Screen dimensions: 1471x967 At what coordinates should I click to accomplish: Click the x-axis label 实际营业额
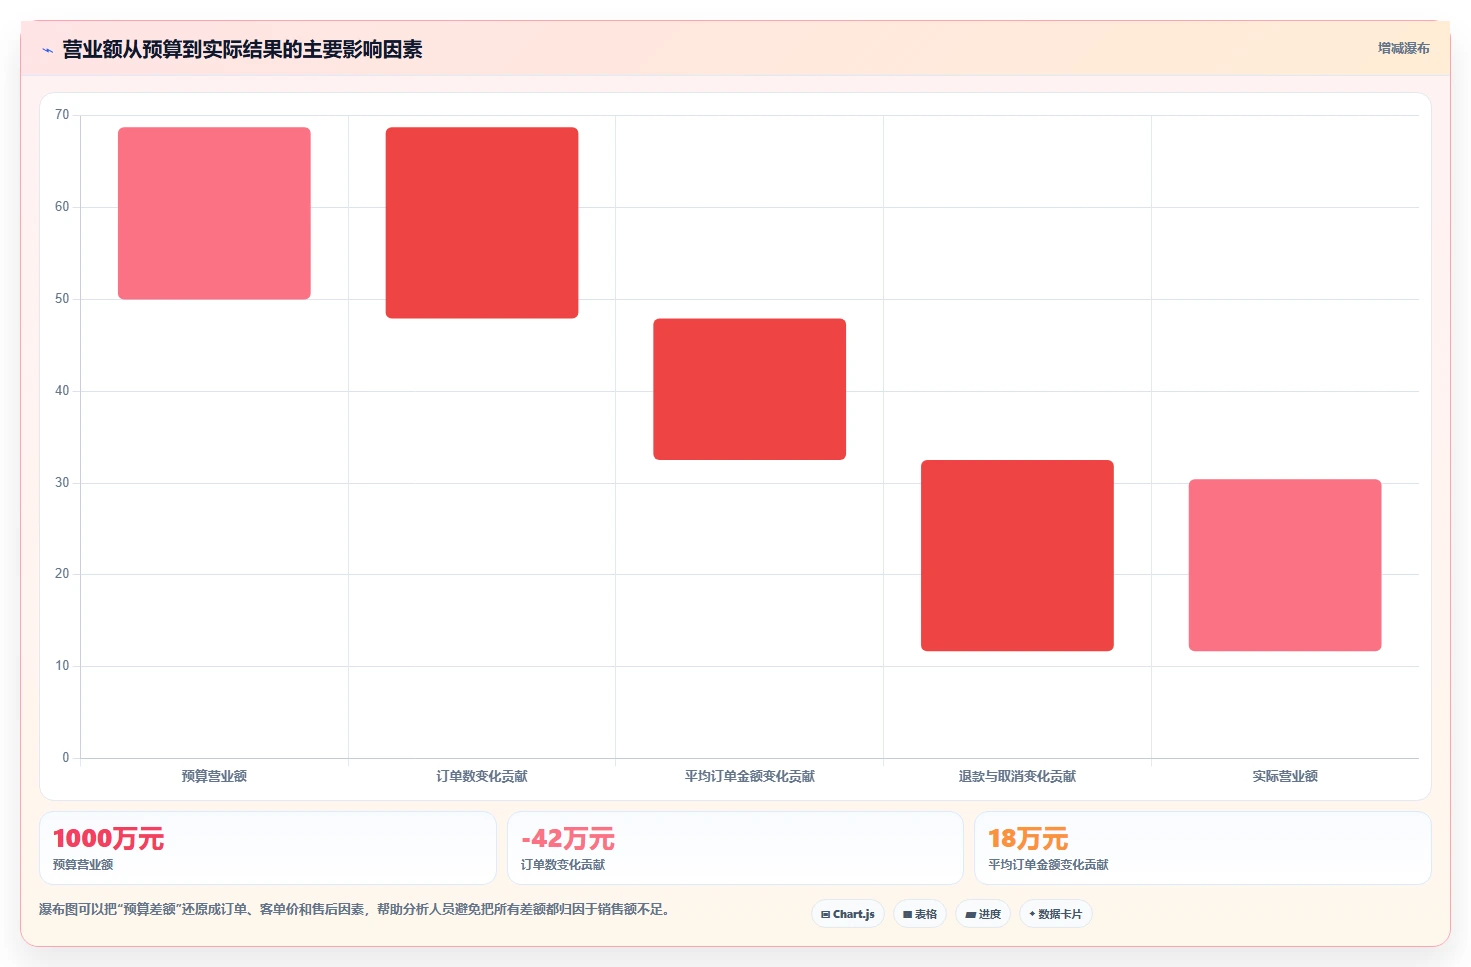pyautogui.click(x=1285, y=776)
